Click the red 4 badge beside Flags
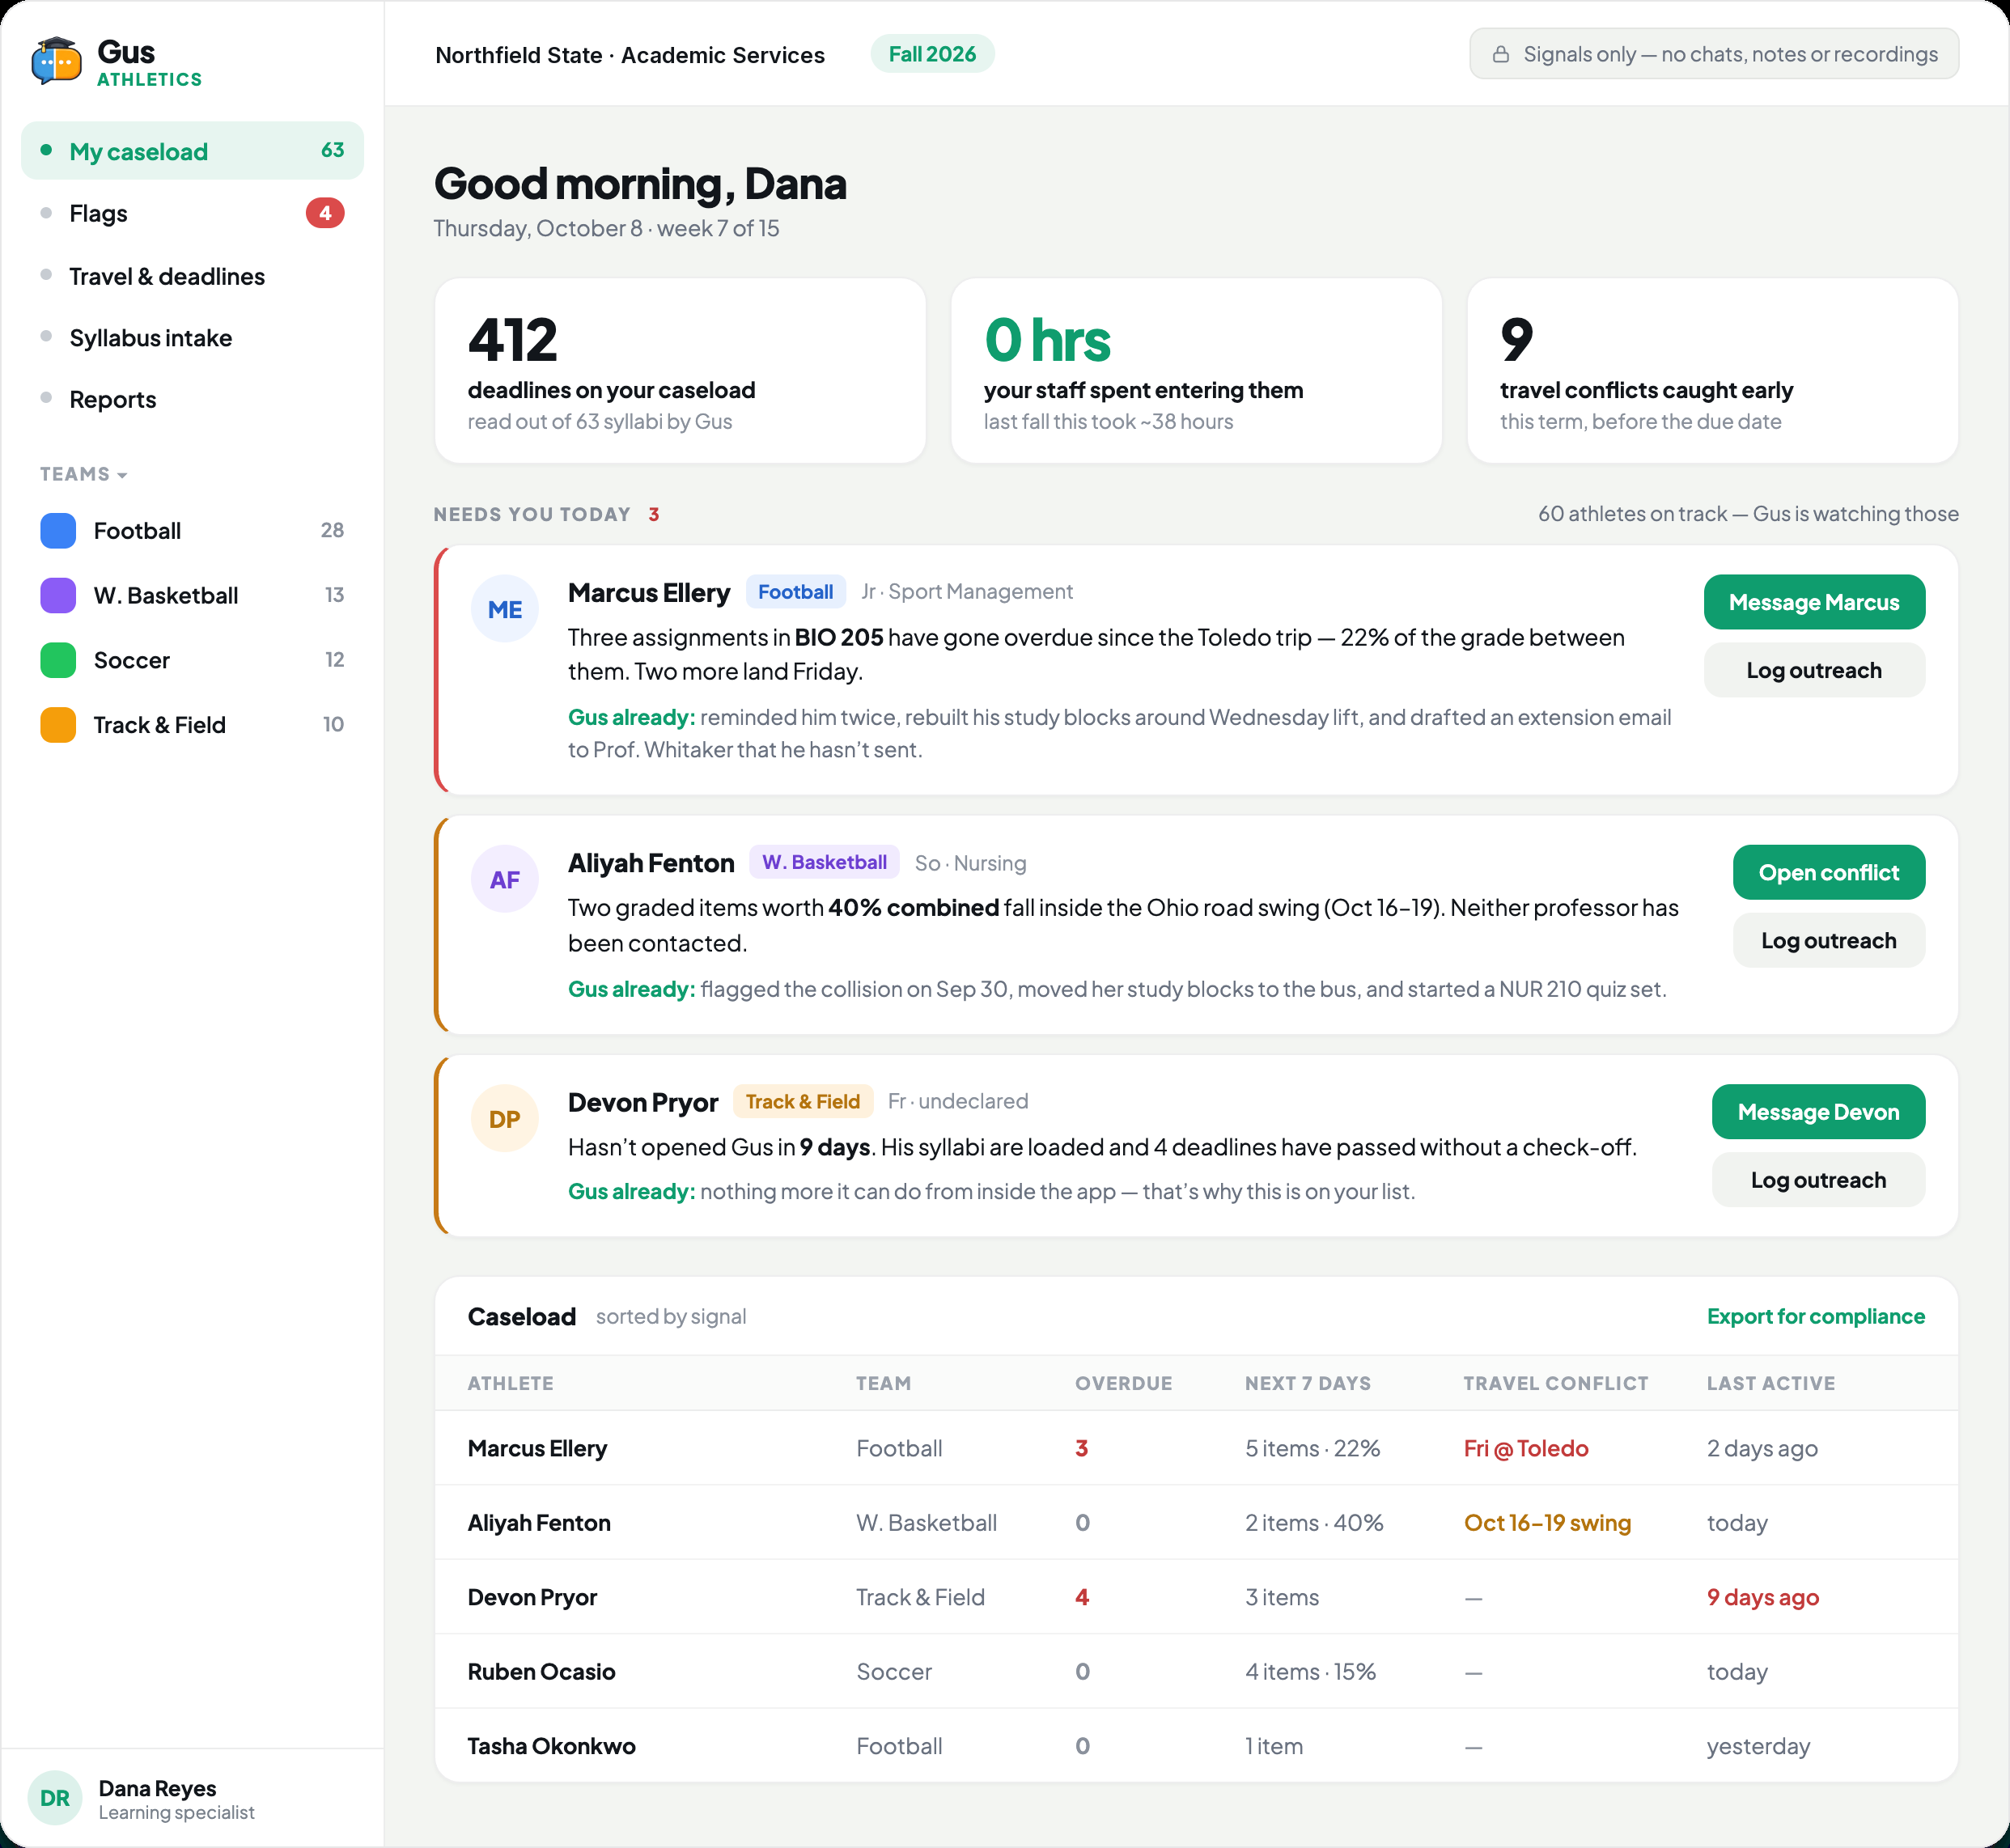Image resolution: width=2010 pixels, height=1848 pixels. click(x=325, y=213)
